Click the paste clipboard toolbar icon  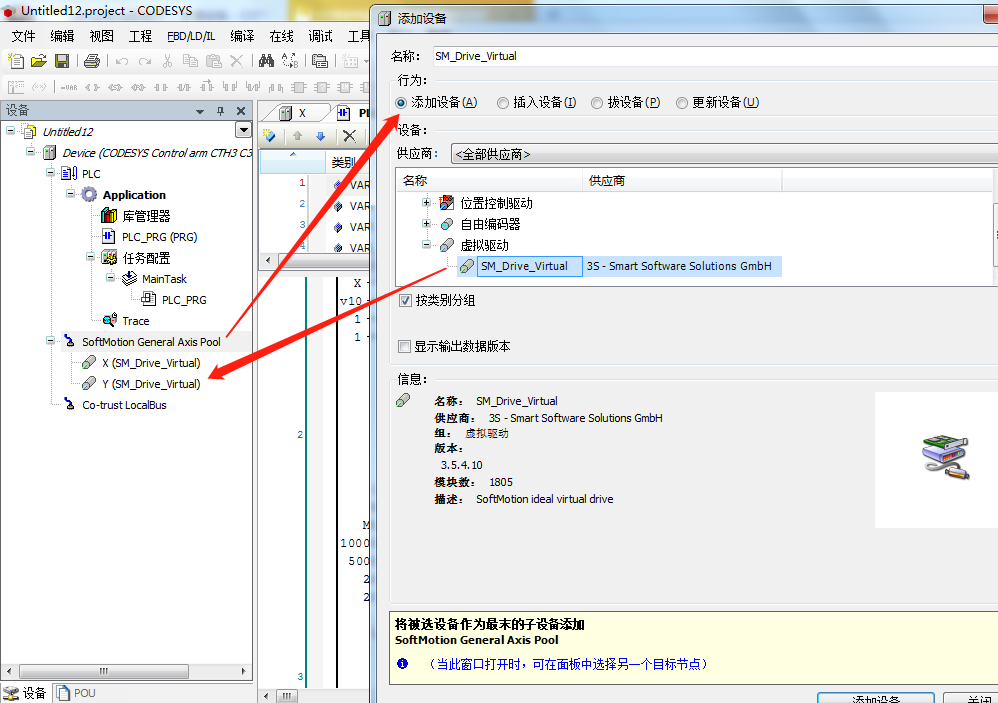[214, 61]
